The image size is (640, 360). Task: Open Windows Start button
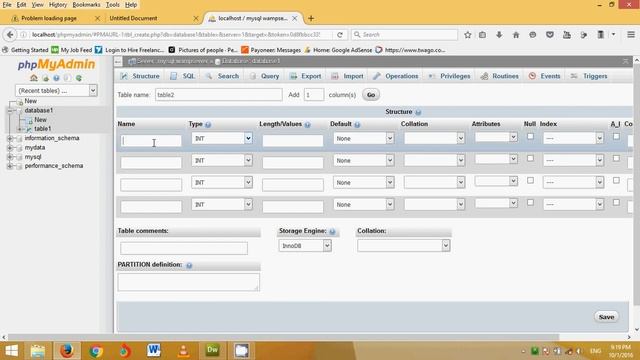click(x=11, y=351)
